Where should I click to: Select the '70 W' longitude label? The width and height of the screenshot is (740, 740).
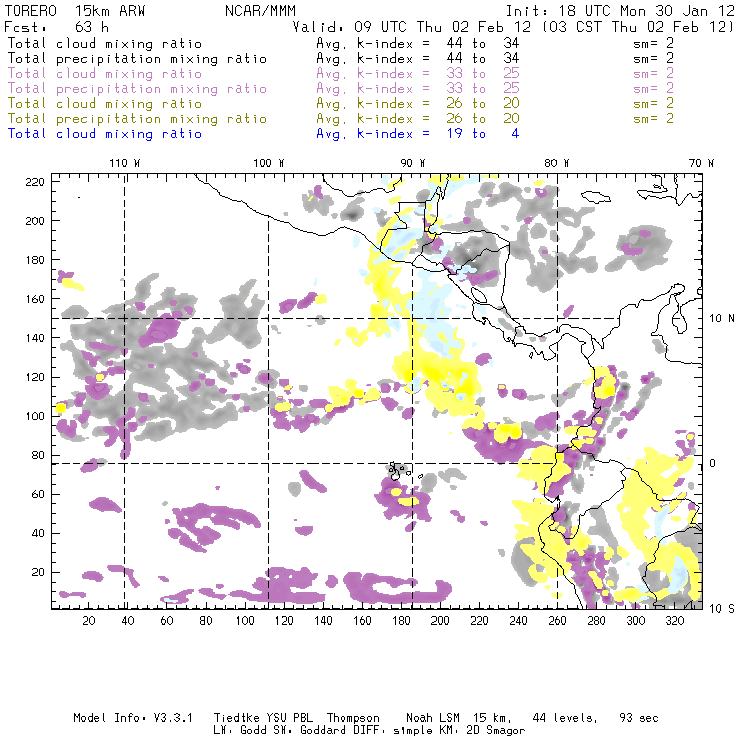tap(701, 163)
